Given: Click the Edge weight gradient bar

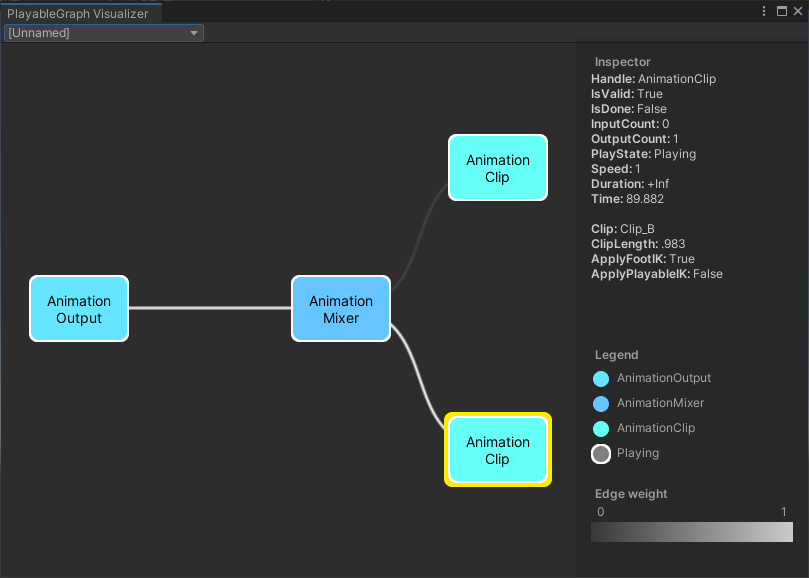Looking at the screenshot, I should click(691, 532).
